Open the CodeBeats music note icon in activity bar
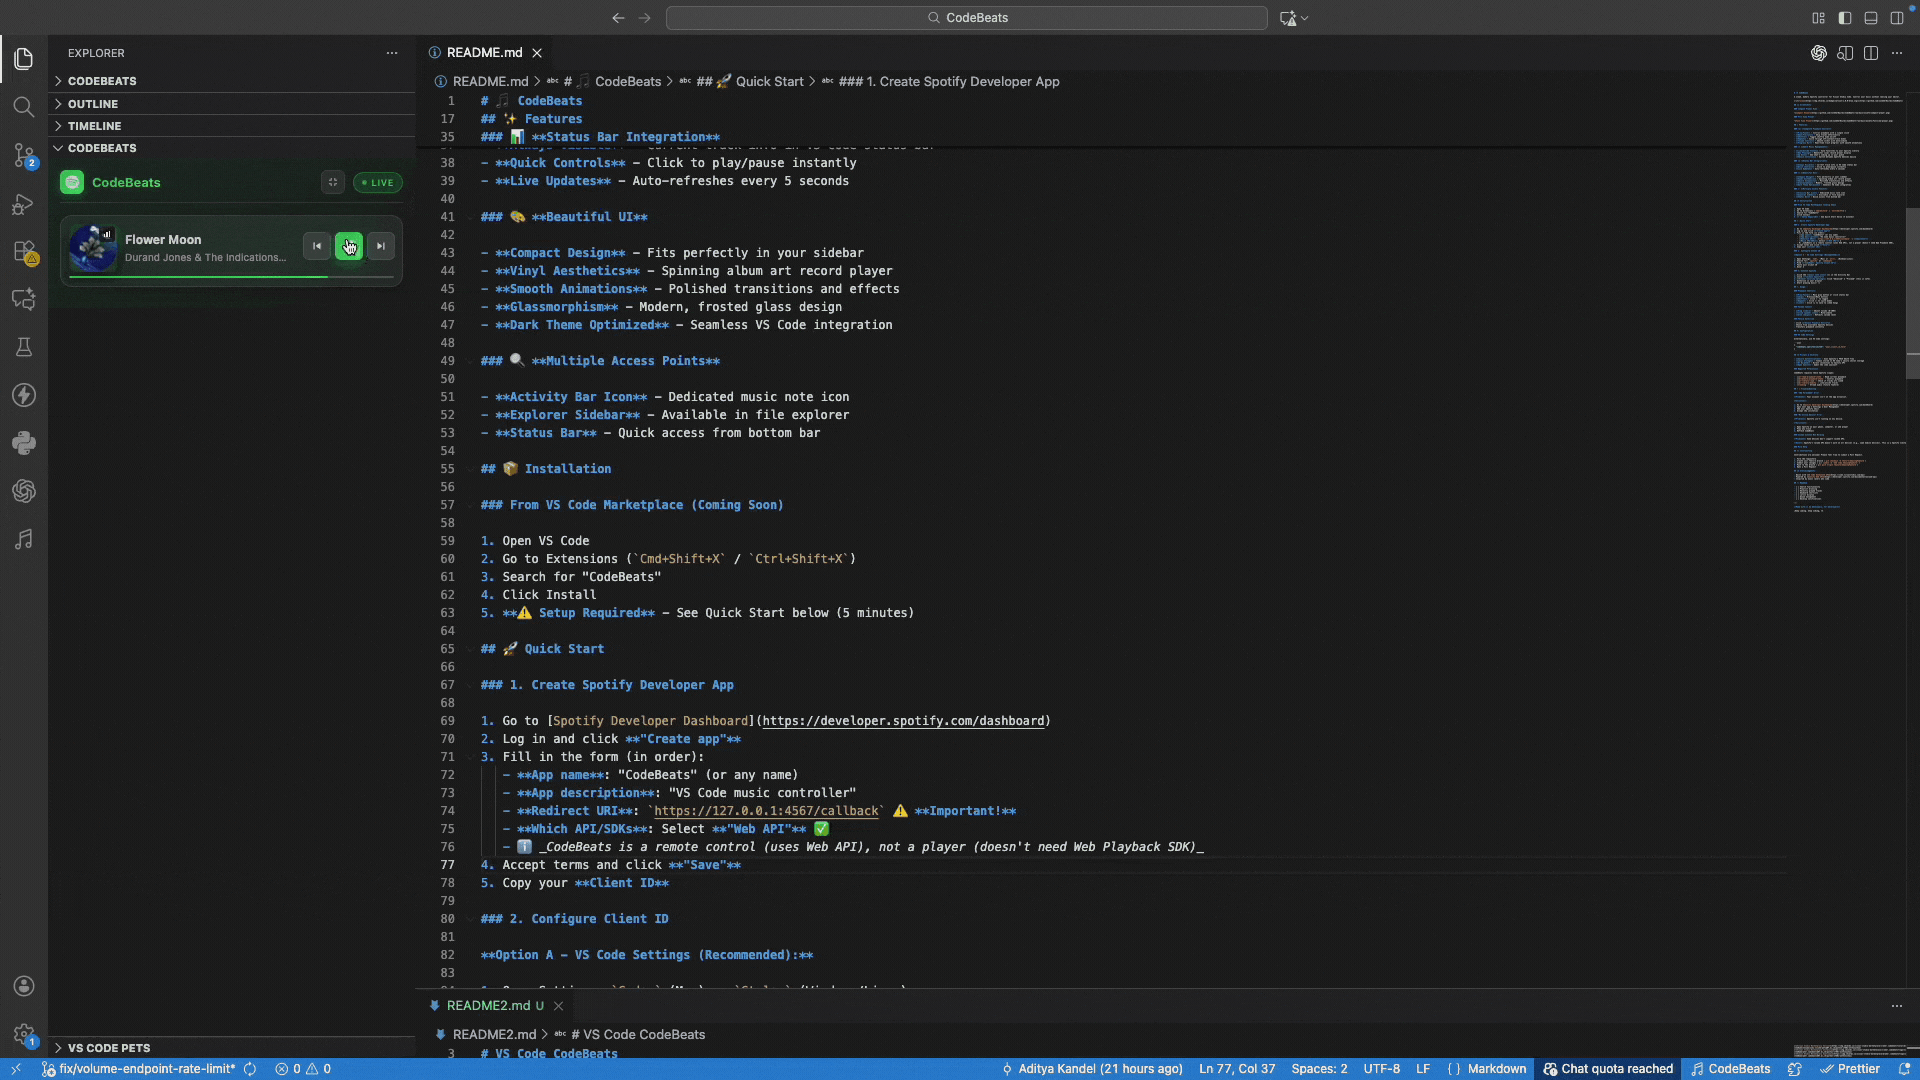Screen dimensions: 1920x1080 click(x=24, y=540)
